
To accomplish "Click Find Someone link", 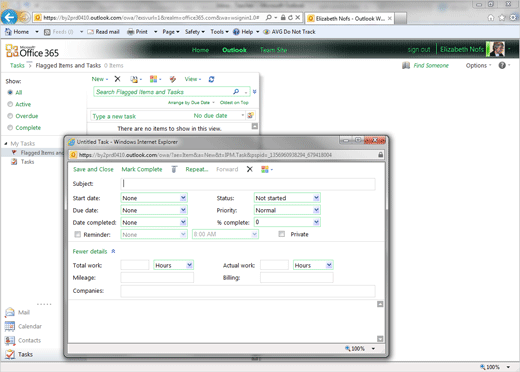I will 431,65.
